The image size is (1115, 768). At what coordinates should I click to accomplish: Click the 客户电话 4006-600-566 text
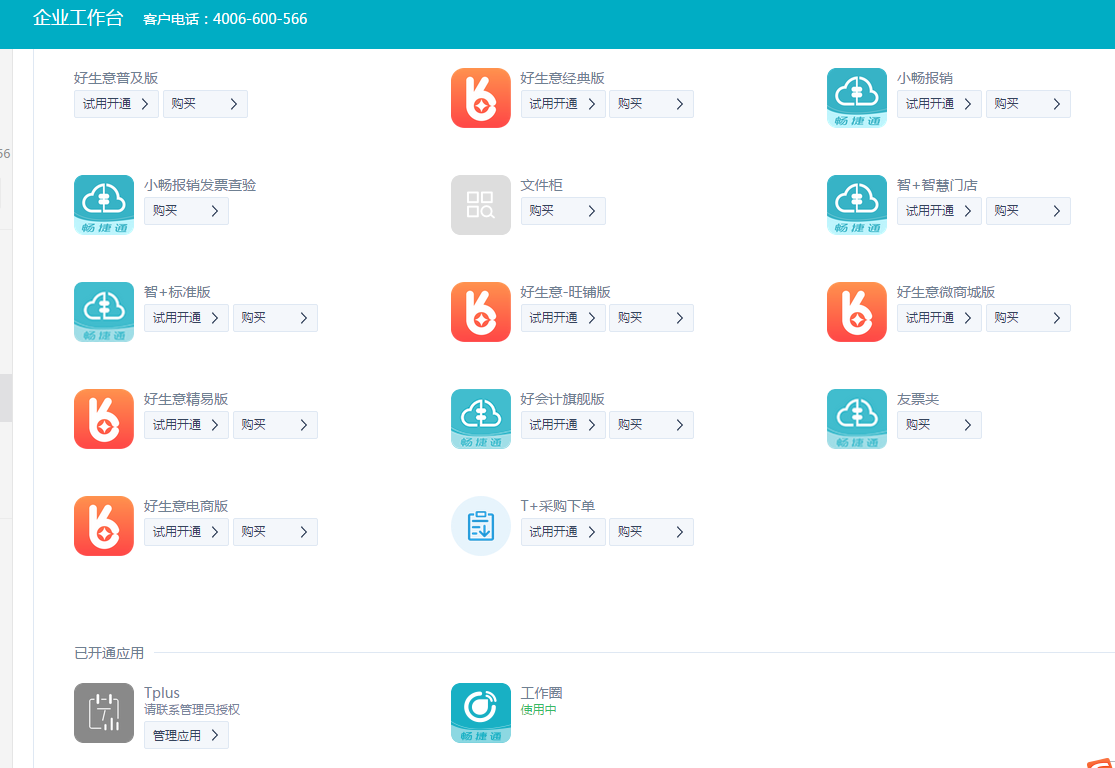pos(225,19)
